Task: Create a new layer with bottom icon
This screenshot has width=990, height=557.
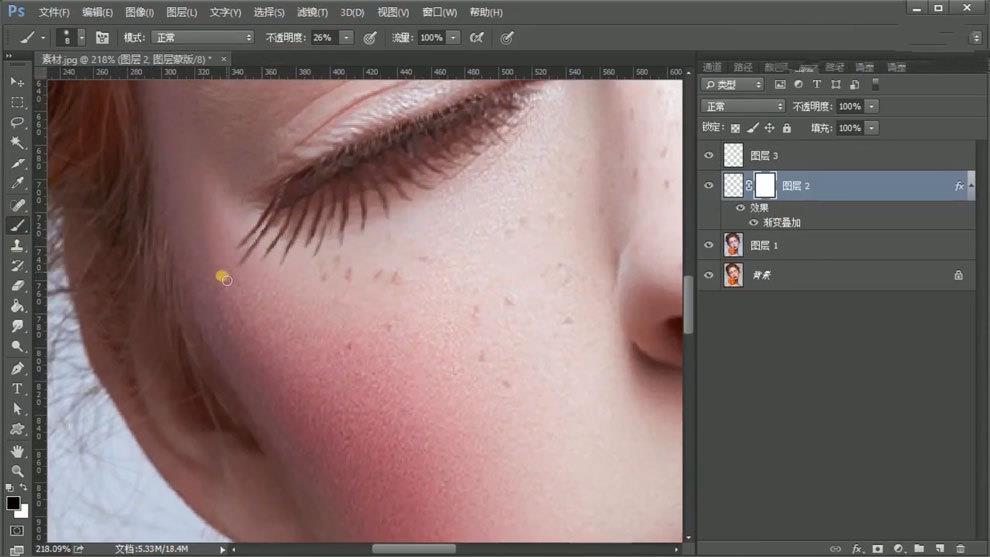Action: click(x=939, y=548)
